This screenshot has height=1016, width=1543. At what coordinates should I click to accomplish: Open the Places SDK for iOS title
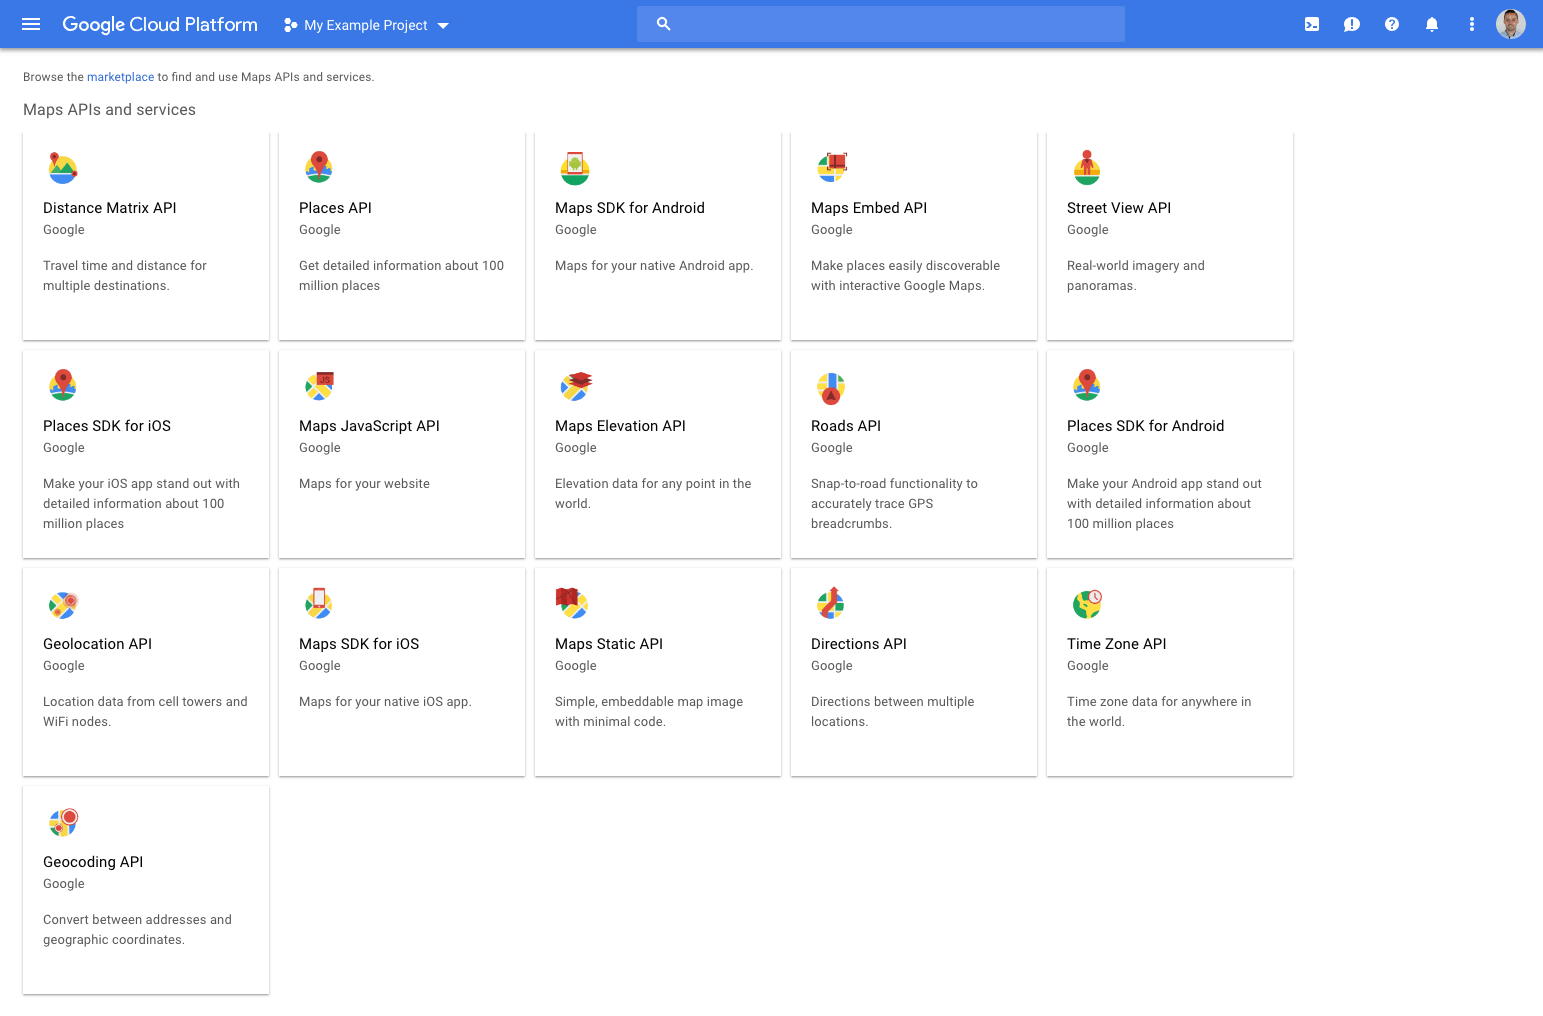[107, 426]
